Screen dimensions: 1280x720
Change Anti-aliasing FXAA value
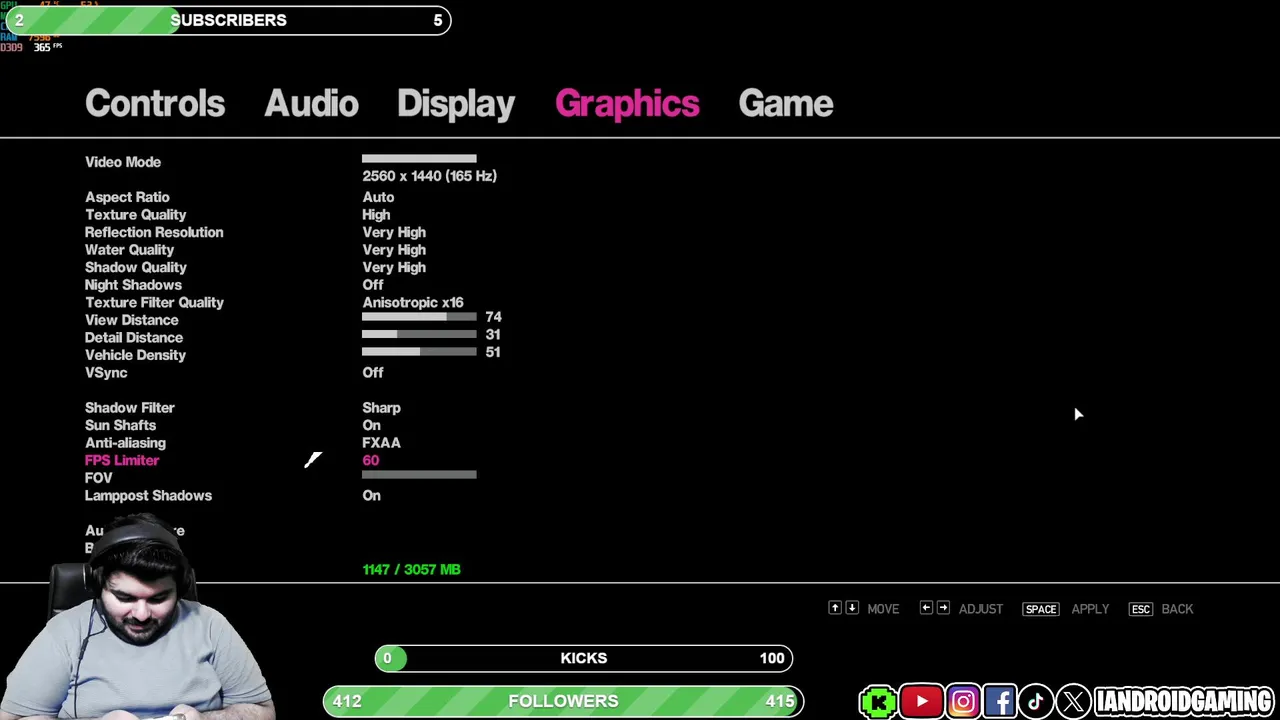coord(381,443)
